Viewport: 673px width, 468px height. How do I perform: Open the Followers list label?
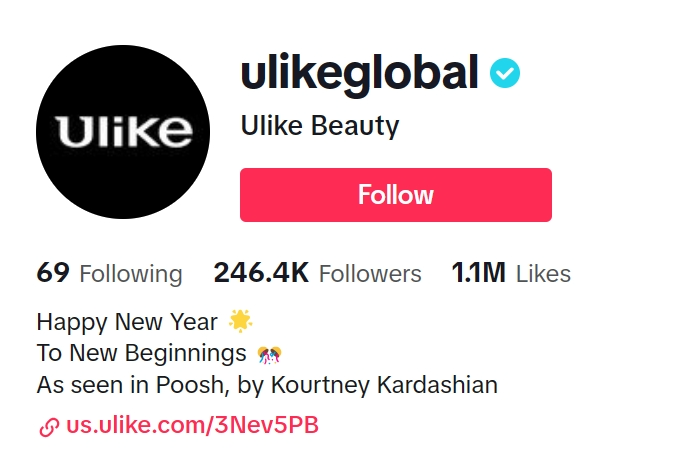coord(369,274)
